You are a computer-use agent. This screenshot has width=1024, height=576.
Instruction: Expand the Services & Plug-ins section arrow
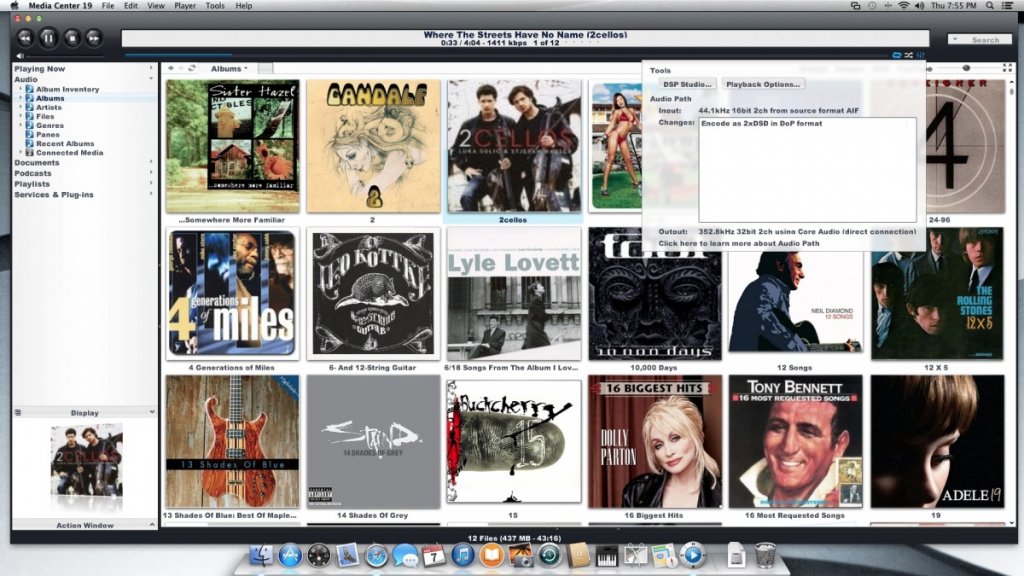pos(151,194)
